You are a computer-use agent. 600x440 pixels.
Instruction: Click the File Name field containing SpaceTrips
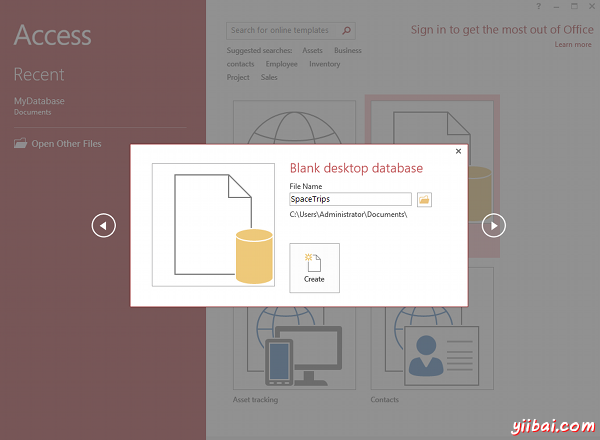[x=350, y=199]
